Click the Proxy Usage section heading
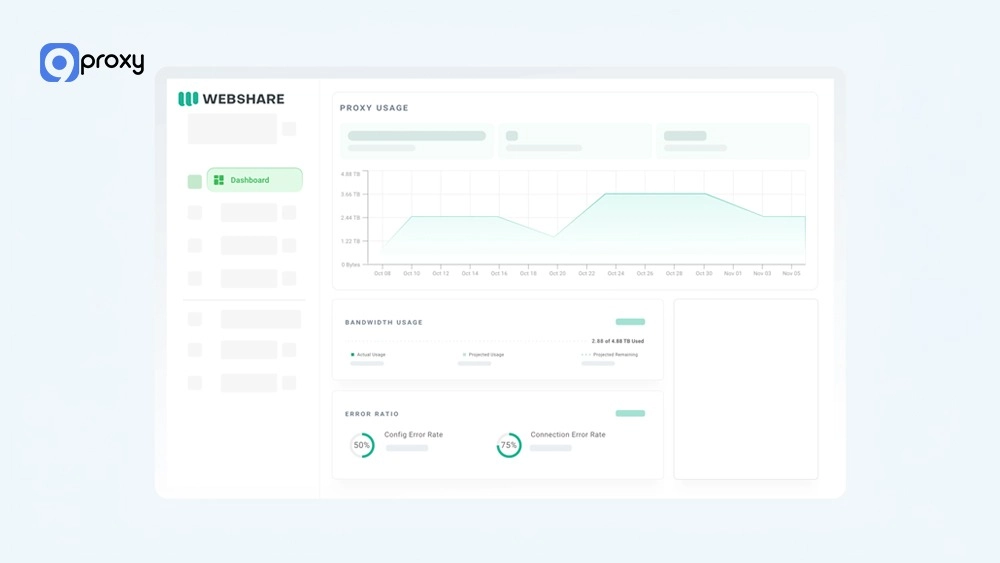This screenshot has width=1000, height=563. click(x=374, y=108)
